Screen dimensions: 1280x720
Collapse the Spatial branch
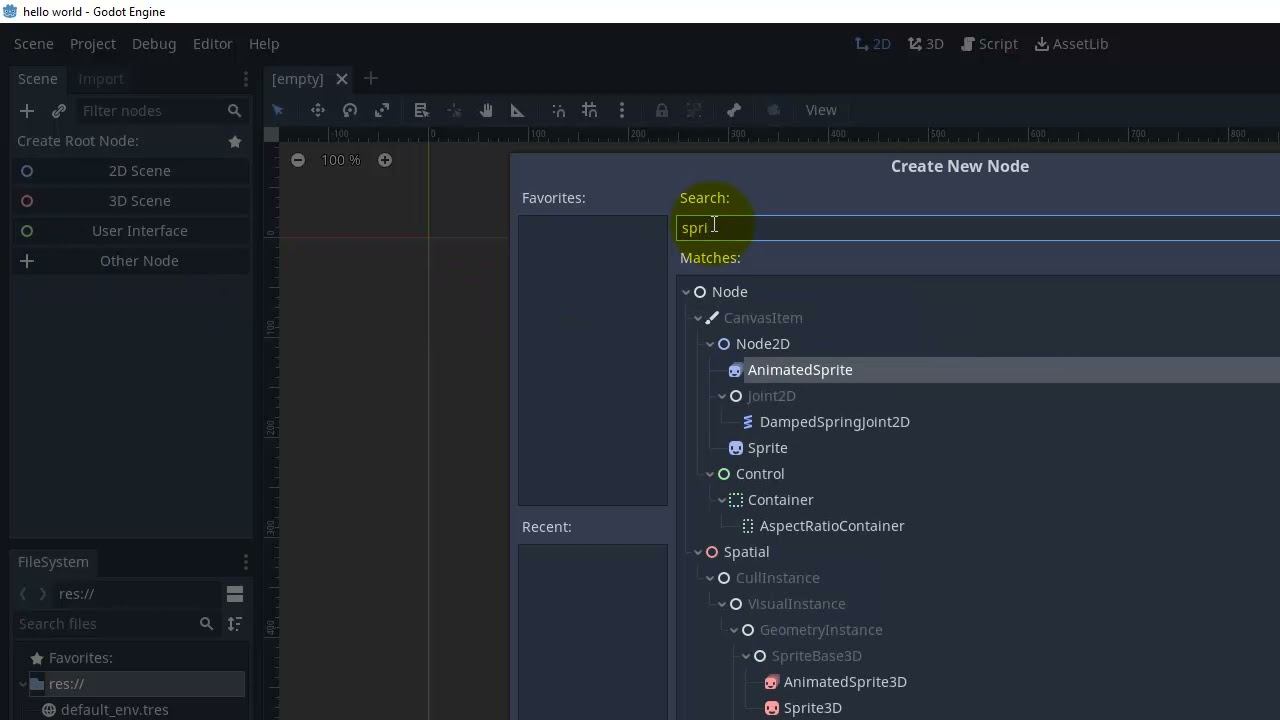pos(698,552)
